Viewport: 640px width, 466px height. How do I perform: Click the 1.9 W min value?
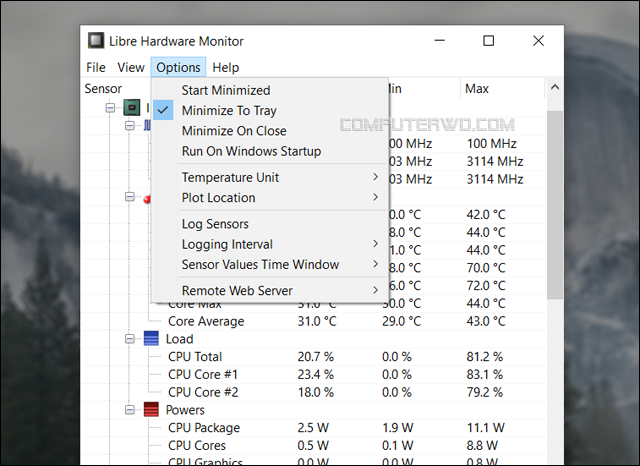[x=398, y=428]
